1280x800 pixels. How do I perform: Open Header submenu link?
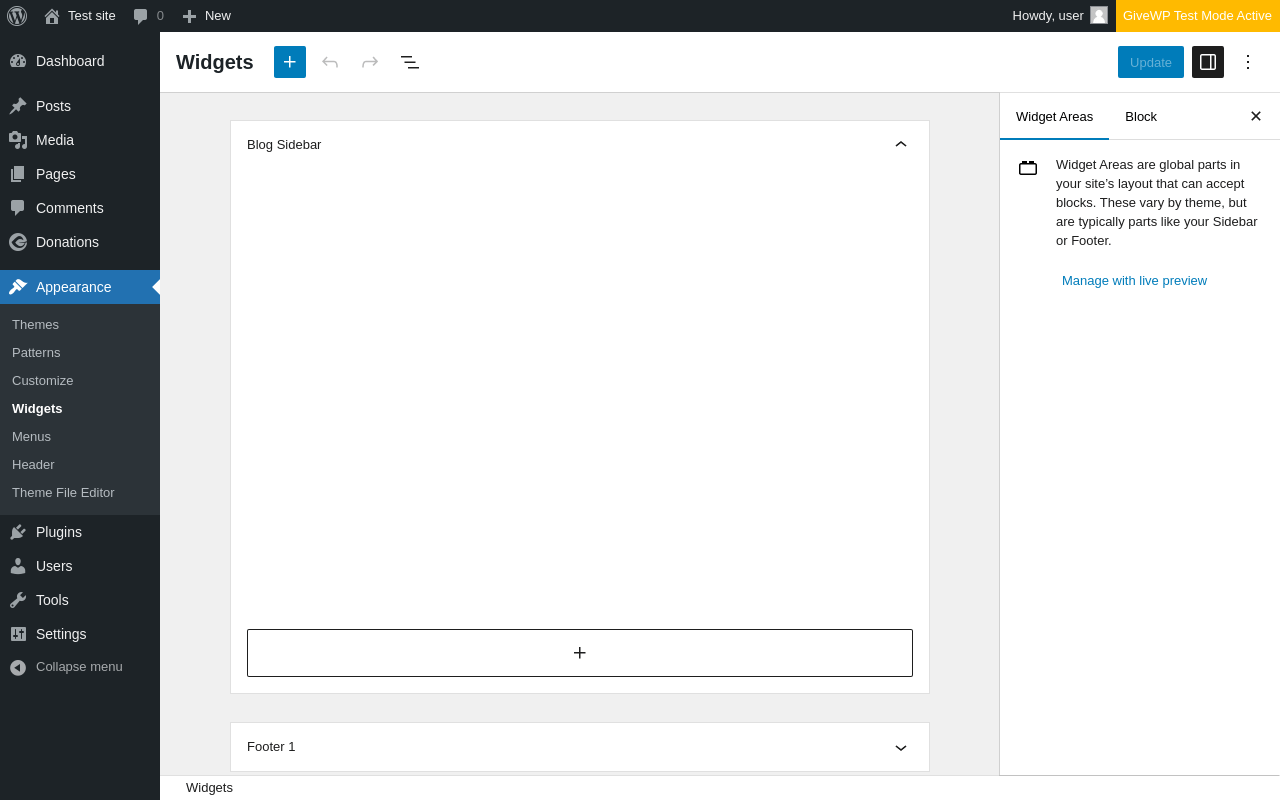33,464
